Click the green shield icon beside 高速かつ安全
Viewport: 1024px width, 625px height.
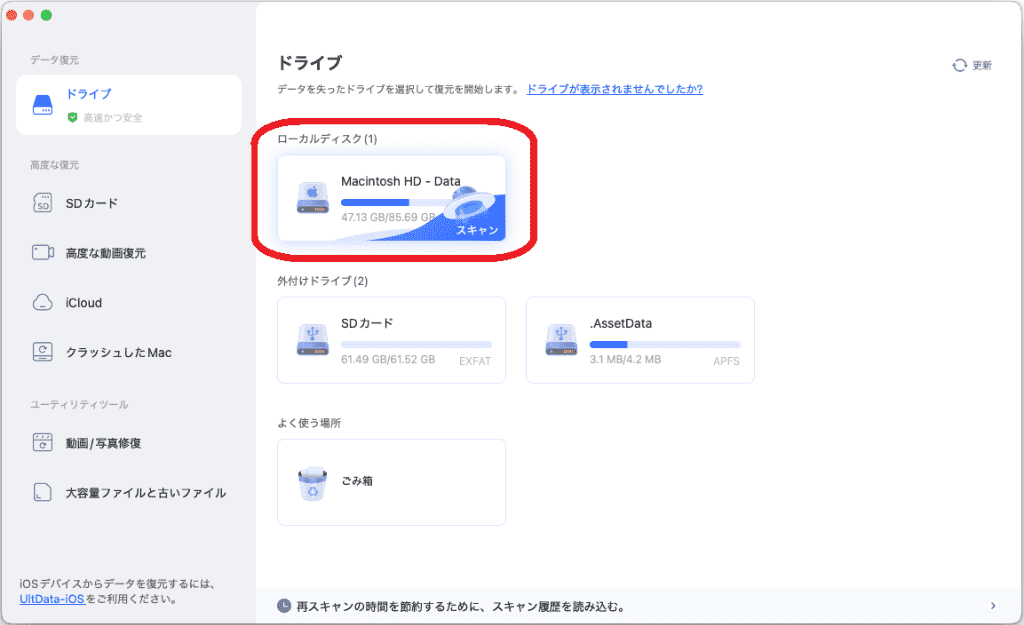point(72,118)
